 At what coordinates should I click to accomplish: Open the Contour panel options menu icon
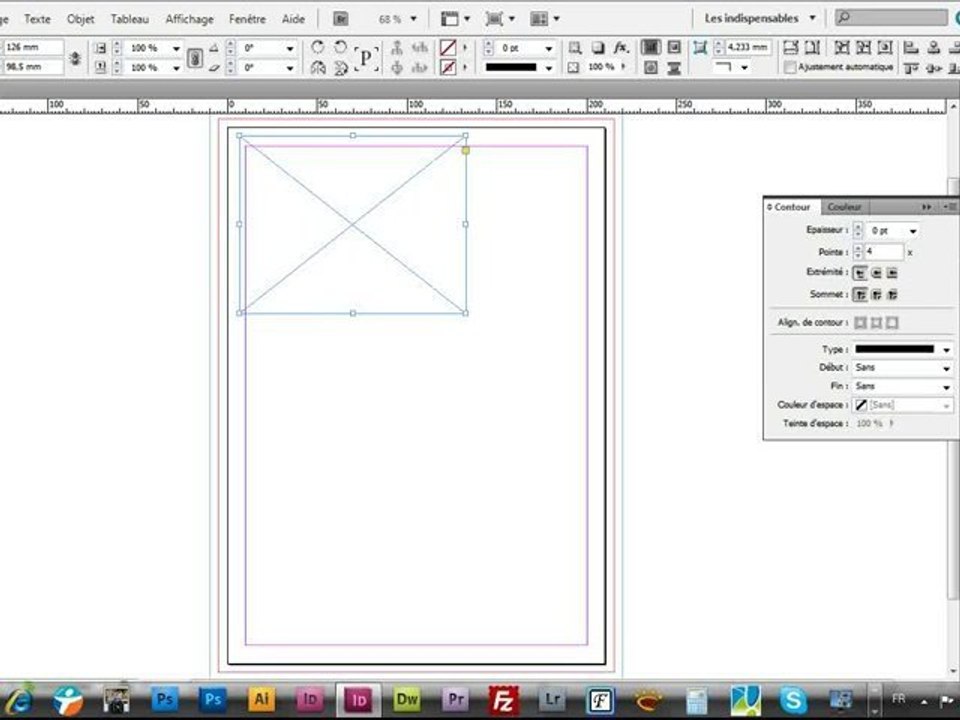(x=951, y=207)
